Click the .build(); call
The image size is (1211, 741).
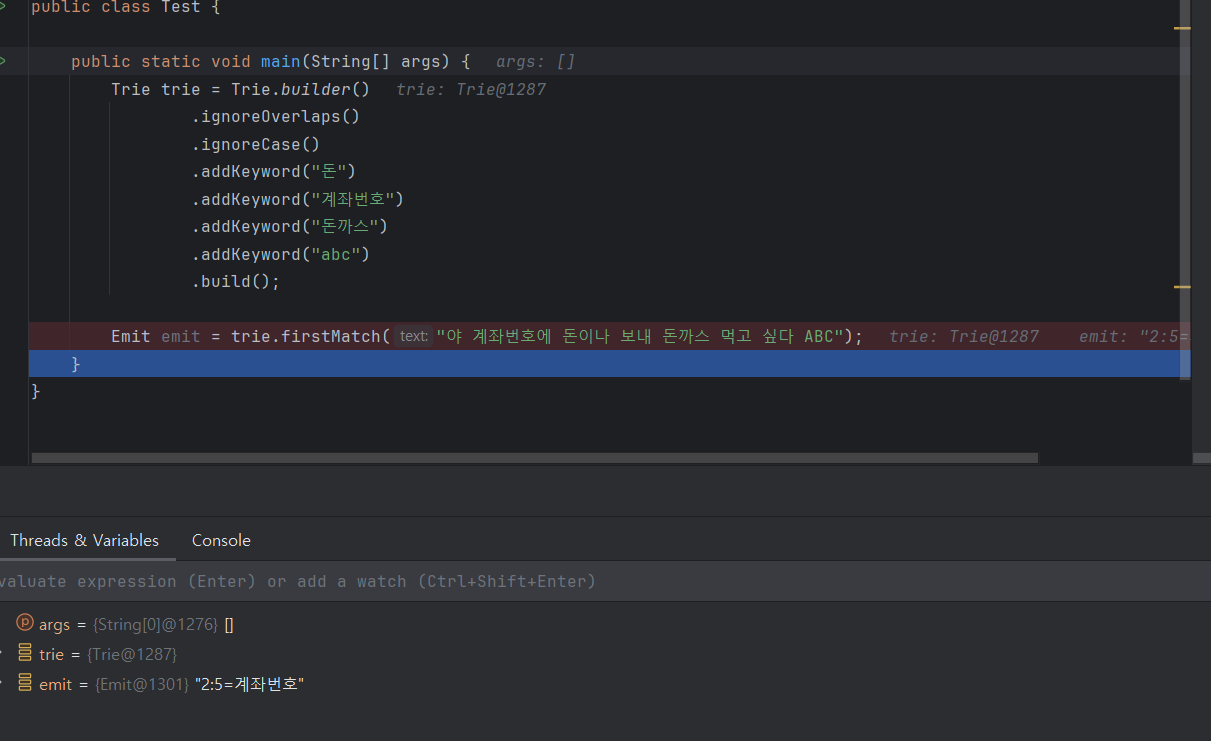point(236,281)
